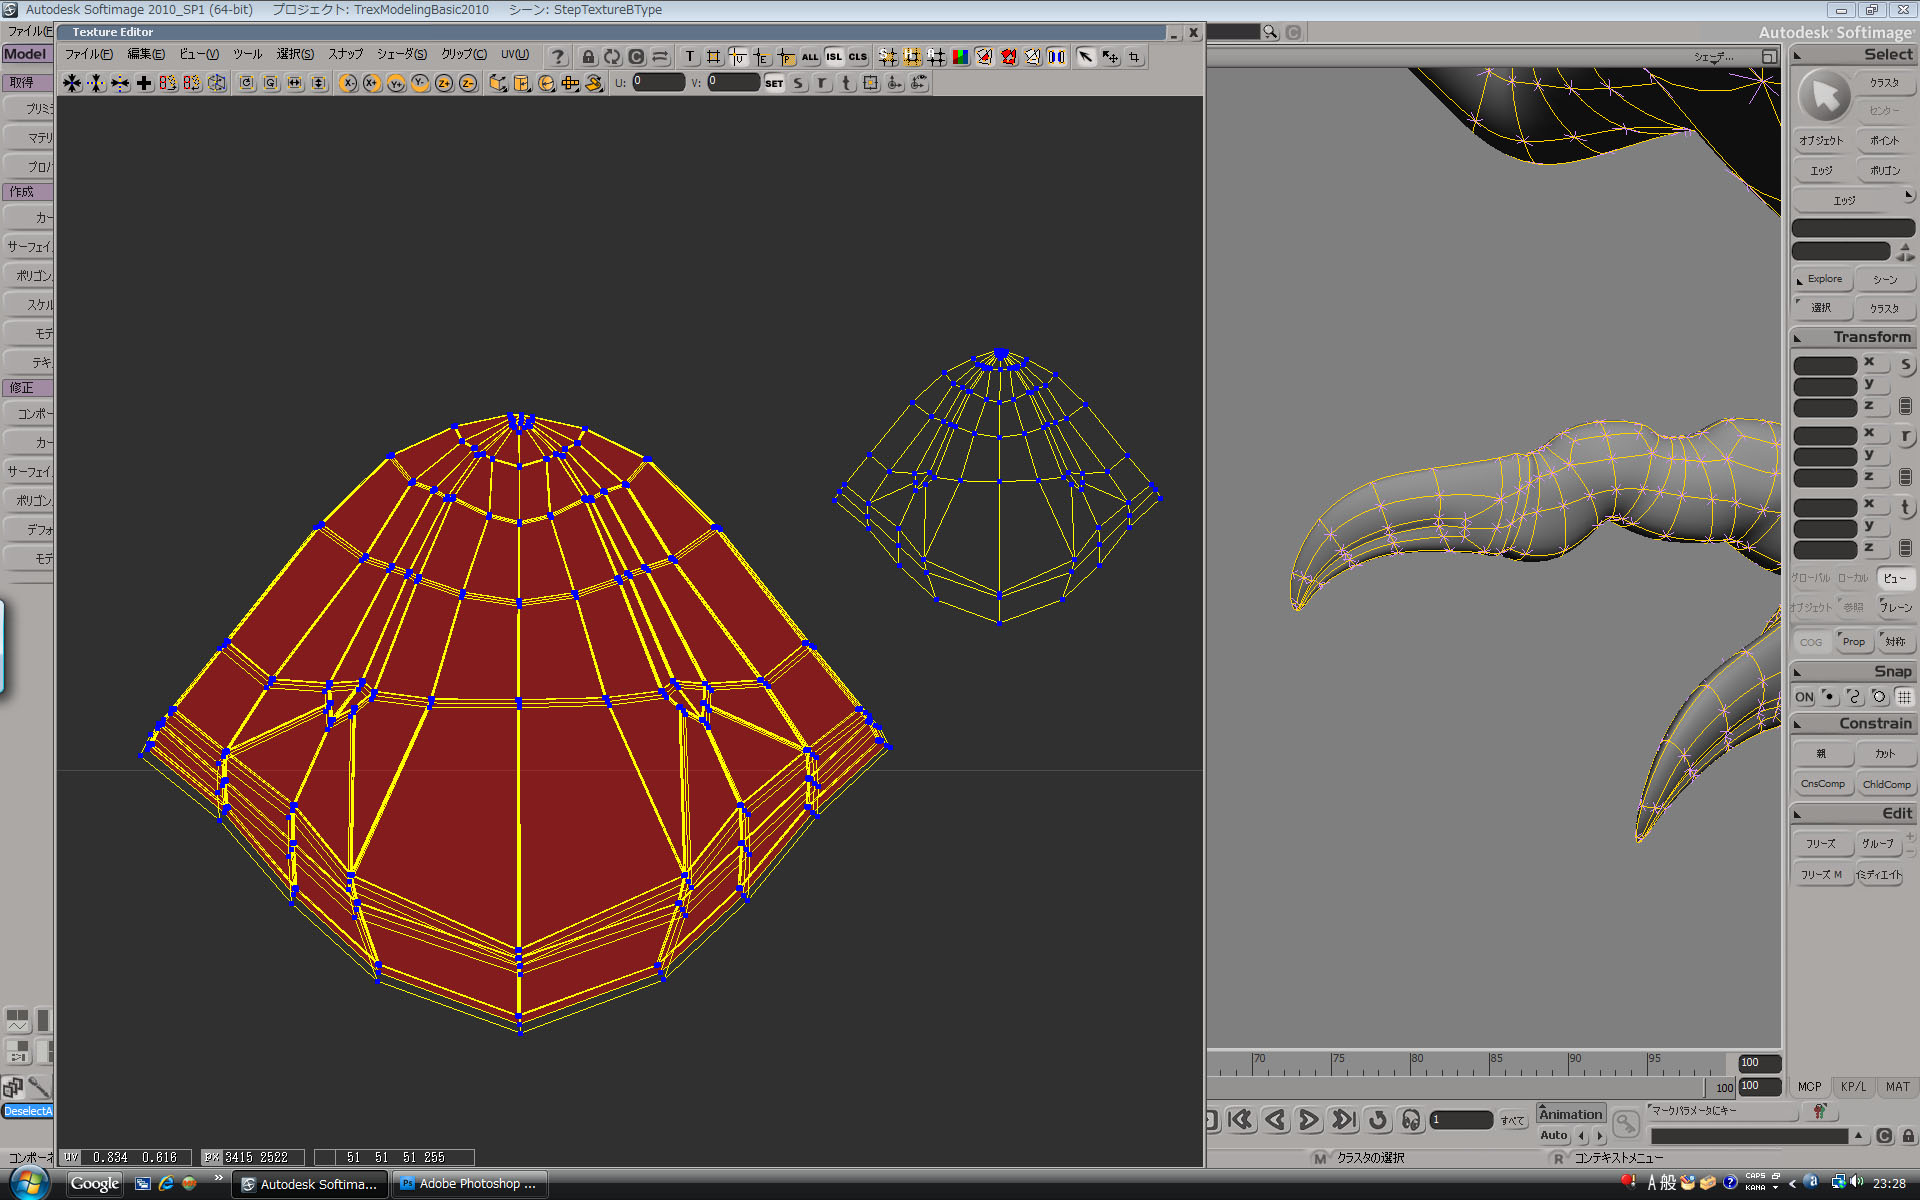Viewport: 1920px width, 1200px height.
Task: Select the arrow picker tool in the MCP panel
Action: (1823, 95)
